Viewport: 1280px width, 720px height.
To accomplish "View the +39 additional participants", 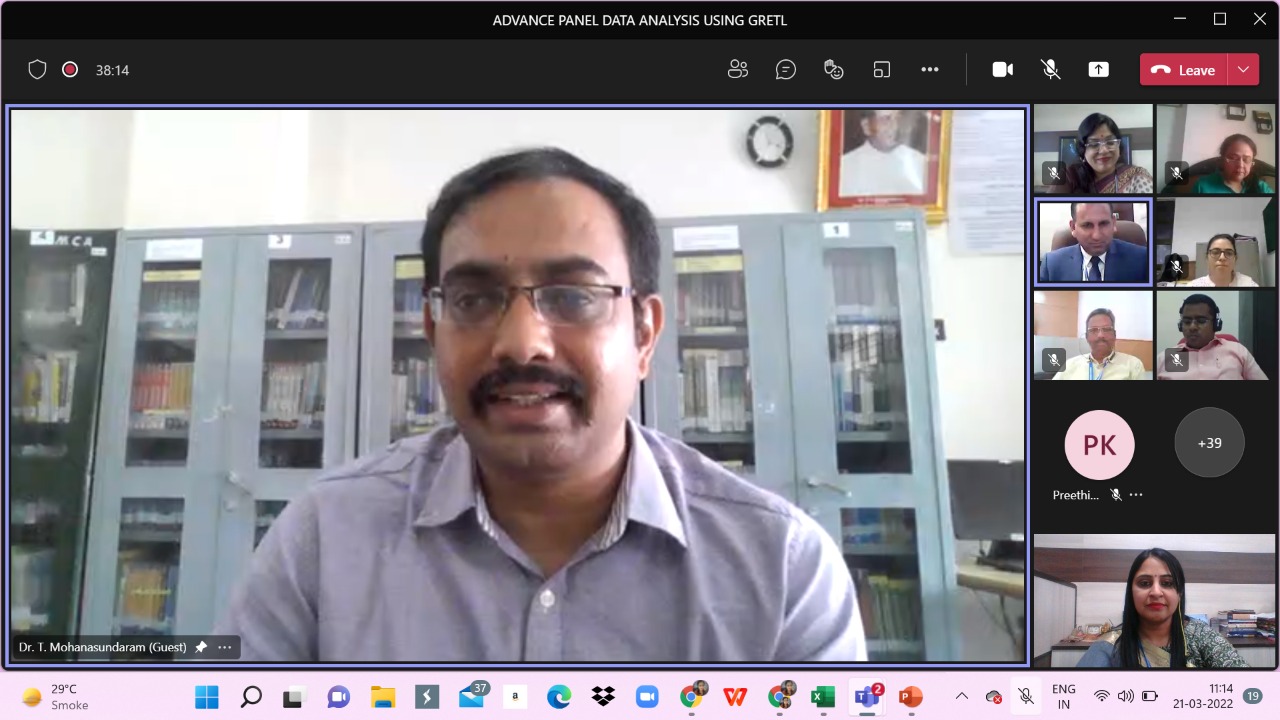I will (x=1209, y=442).
